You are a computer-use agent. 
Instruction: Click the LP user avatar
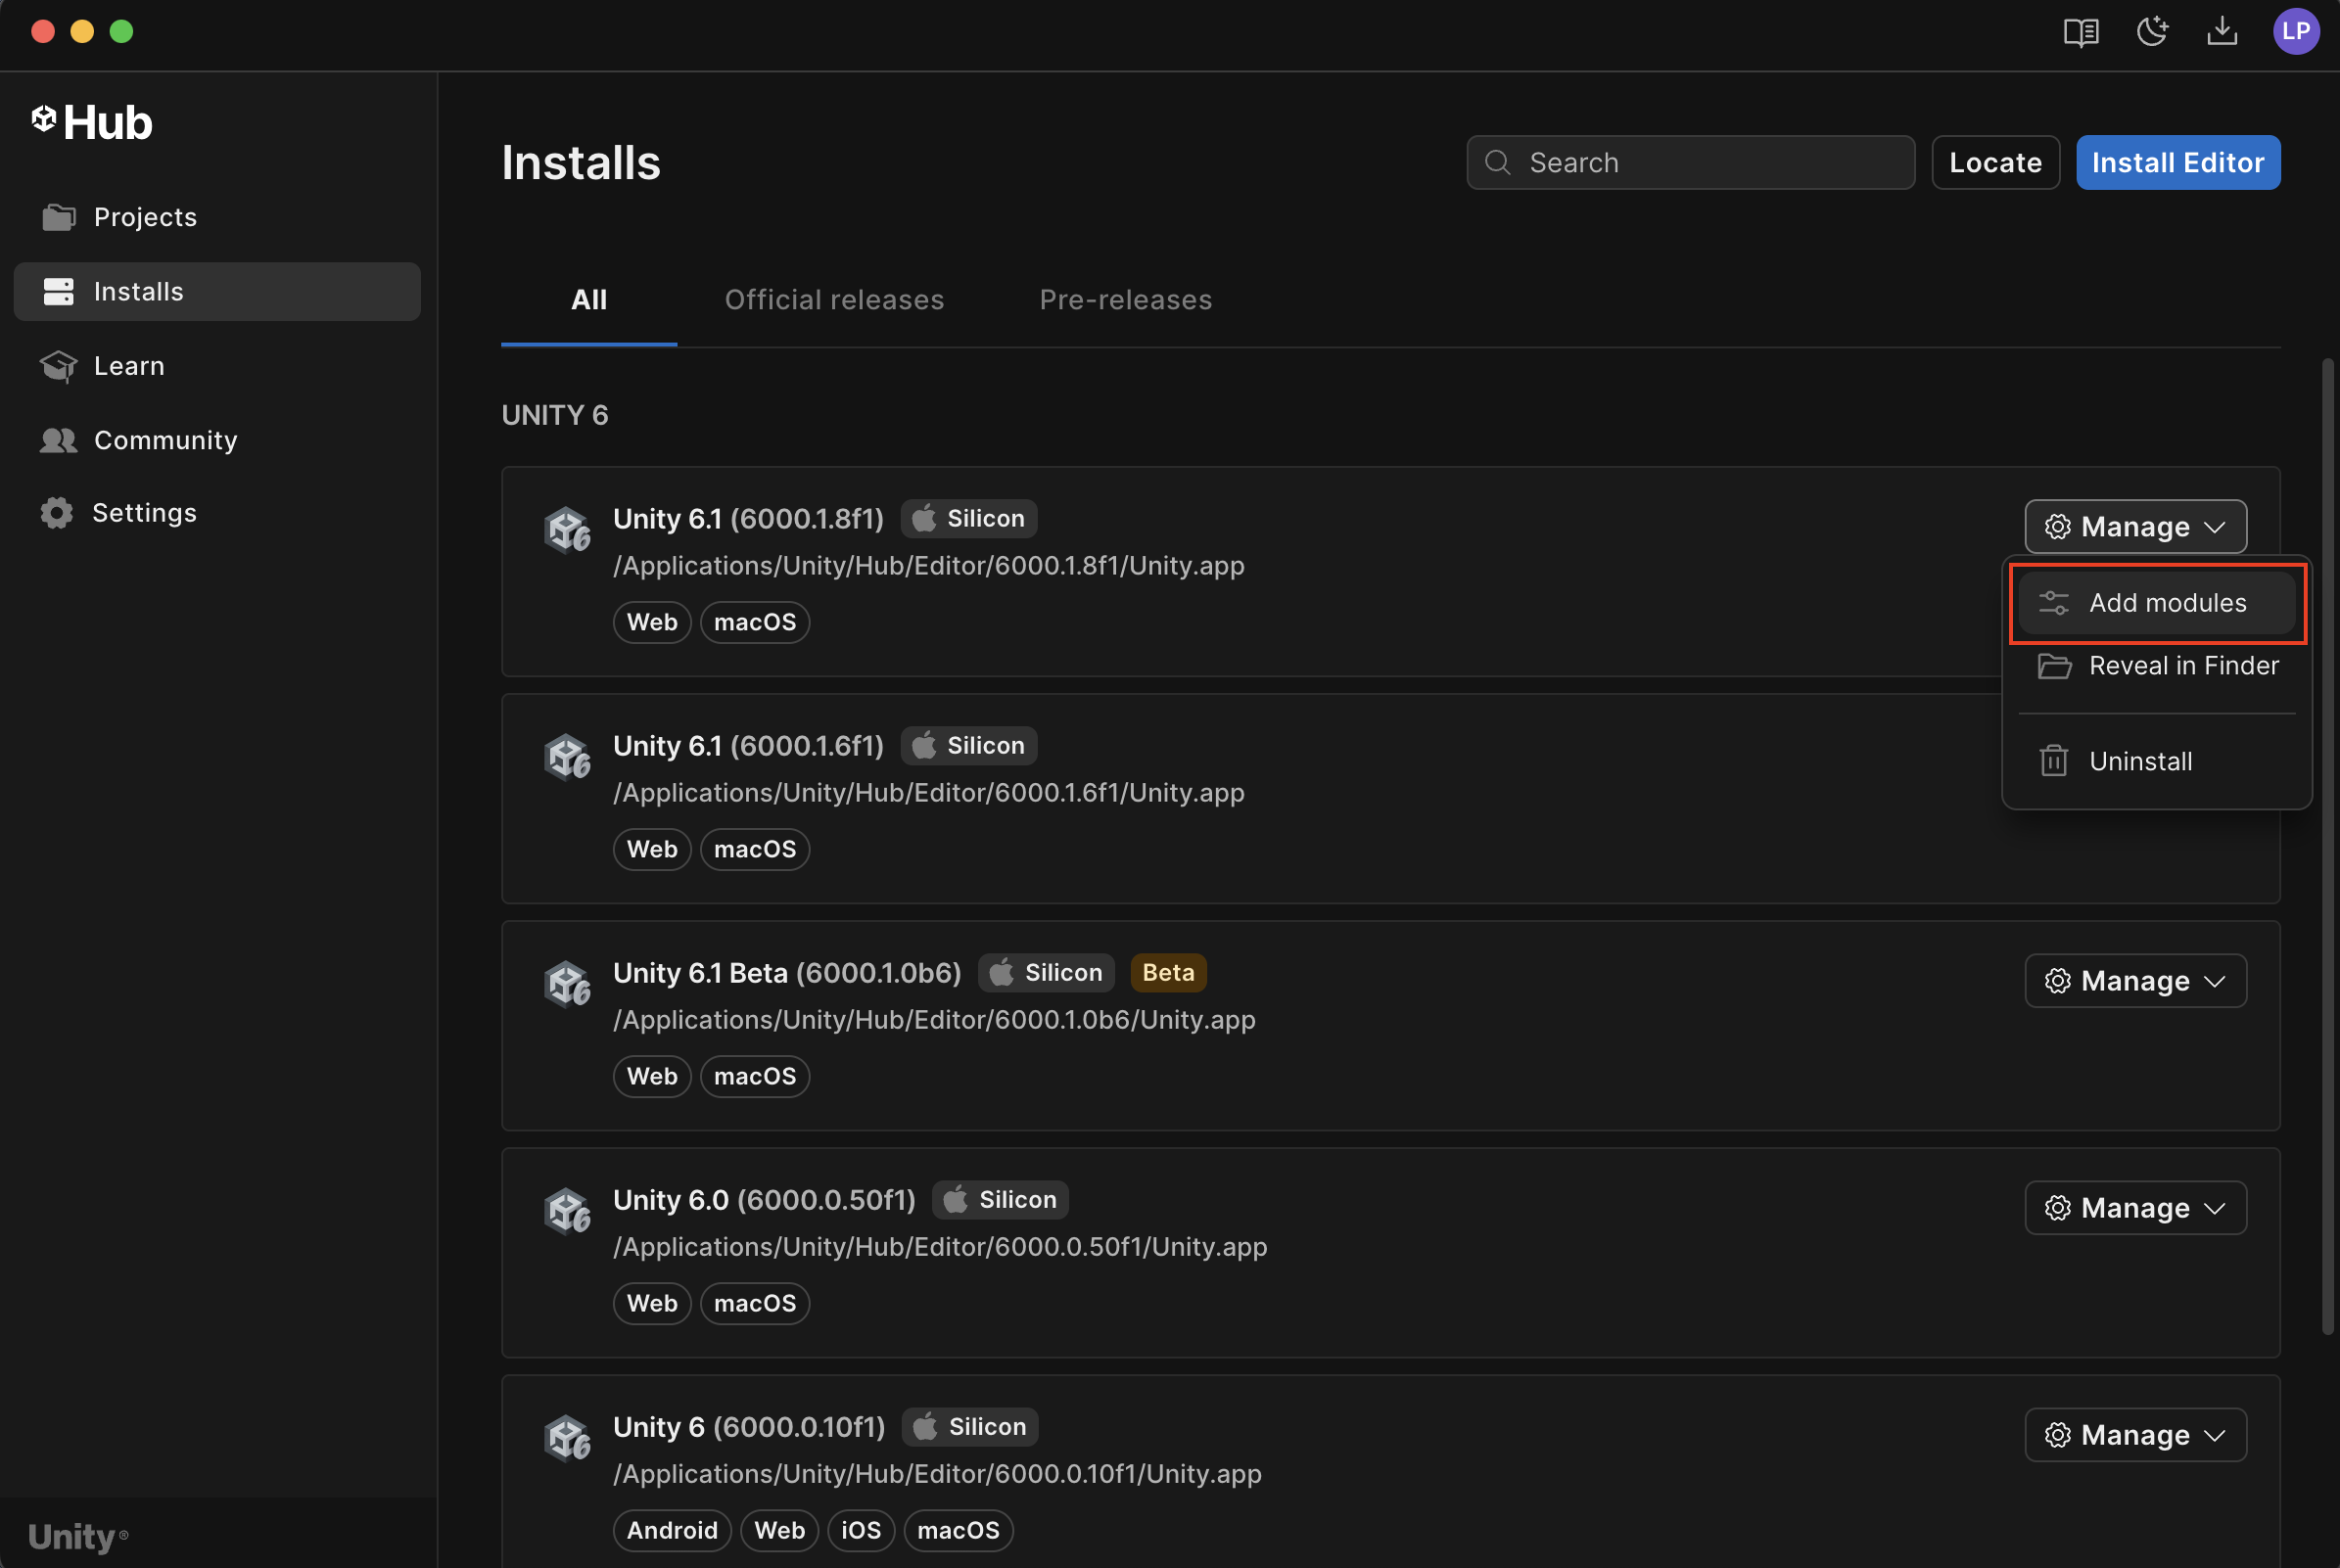(2296, 31)
